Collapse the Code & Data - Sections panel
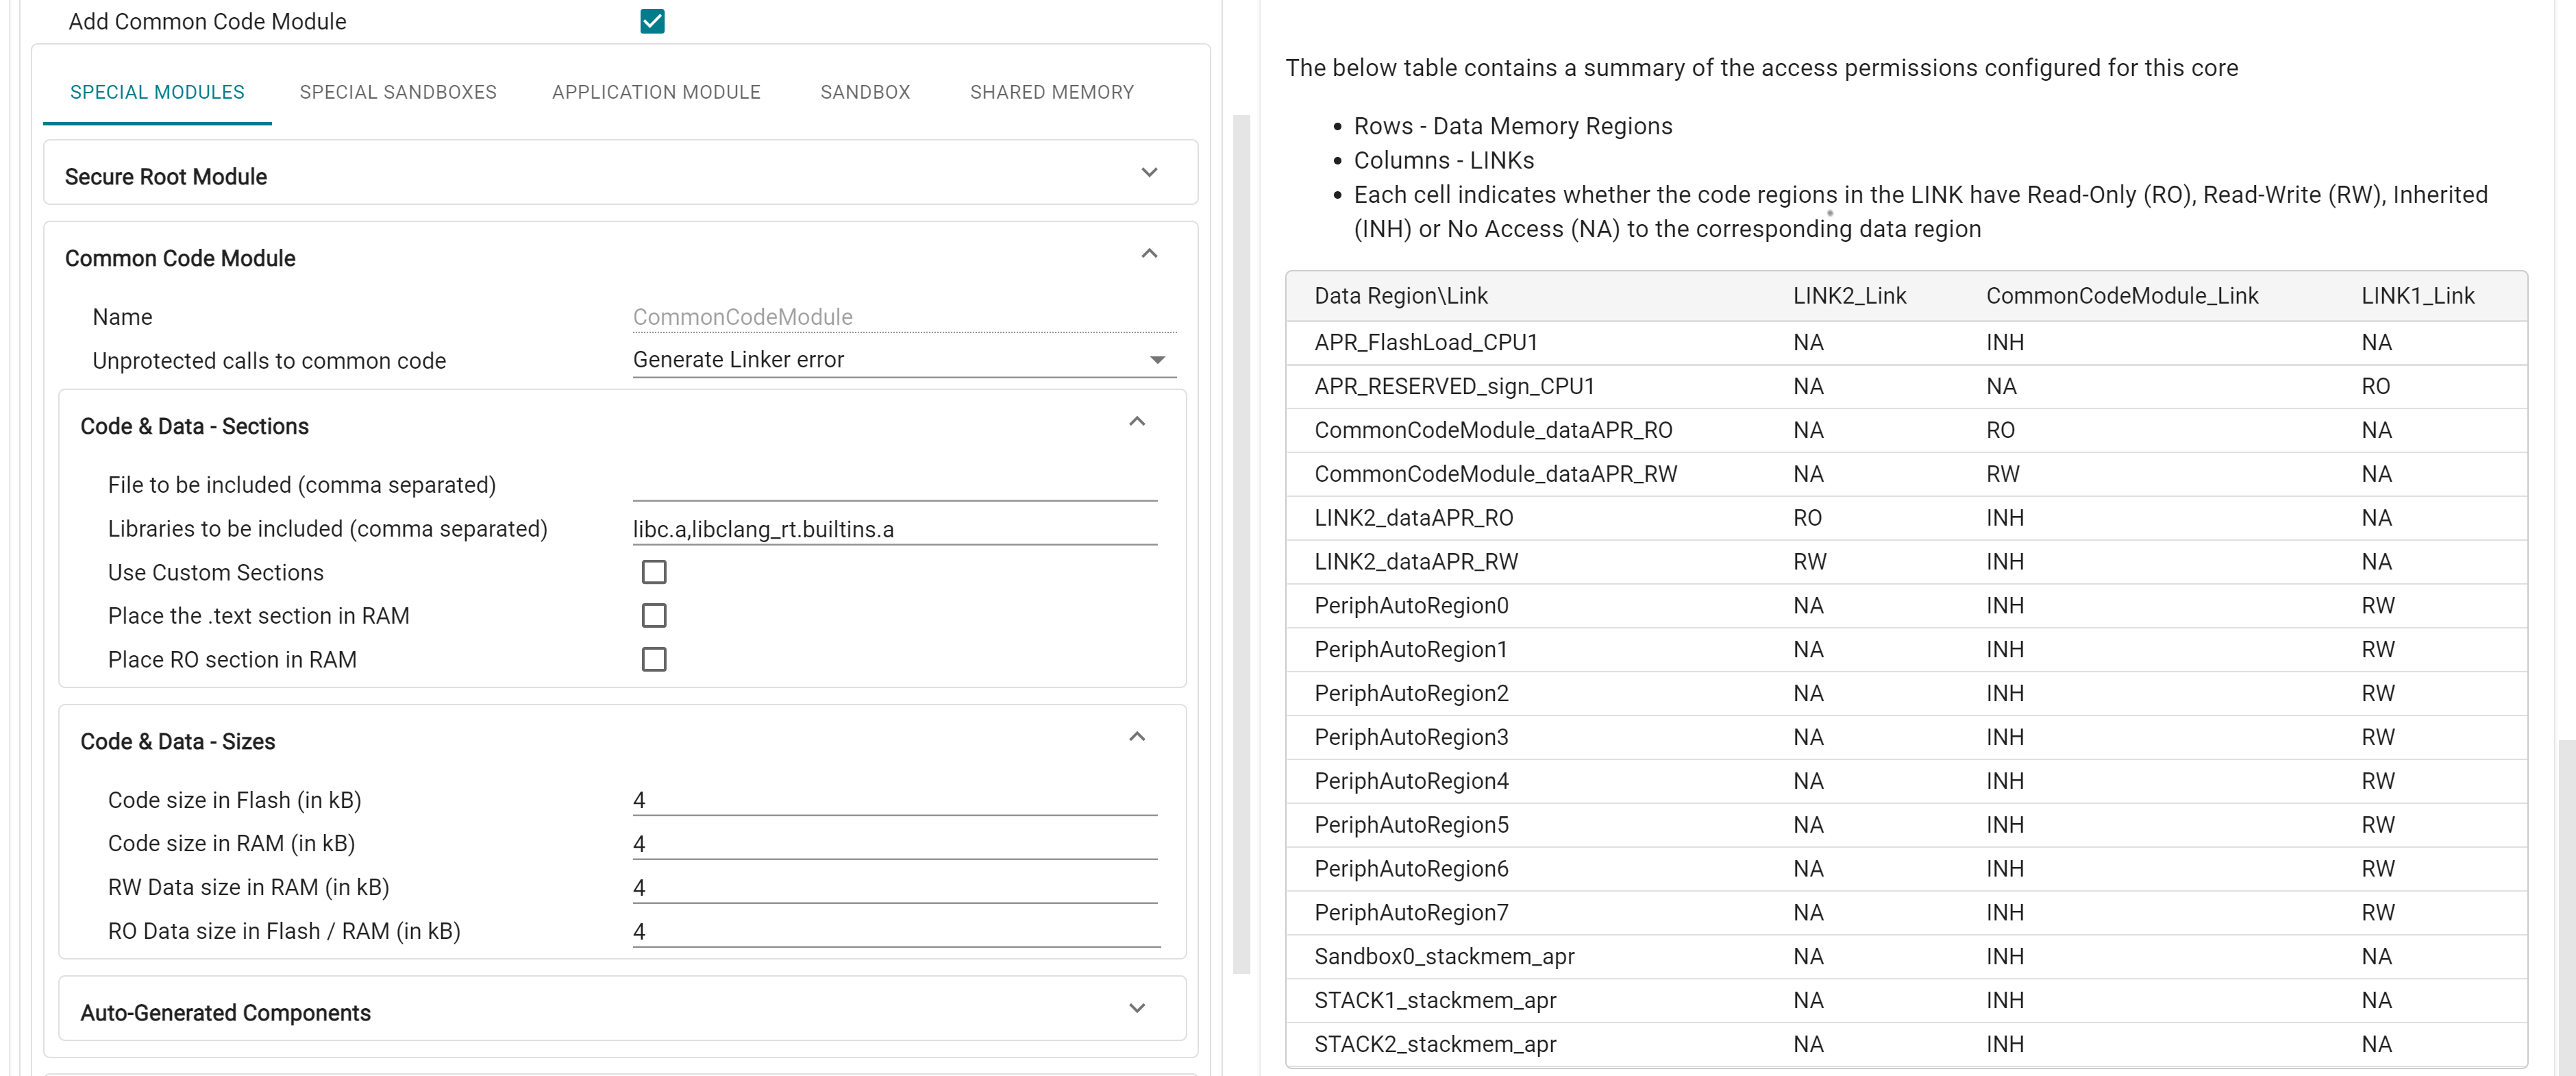Screen dimensions: 2576x1076 click(x=1136, y=421)
